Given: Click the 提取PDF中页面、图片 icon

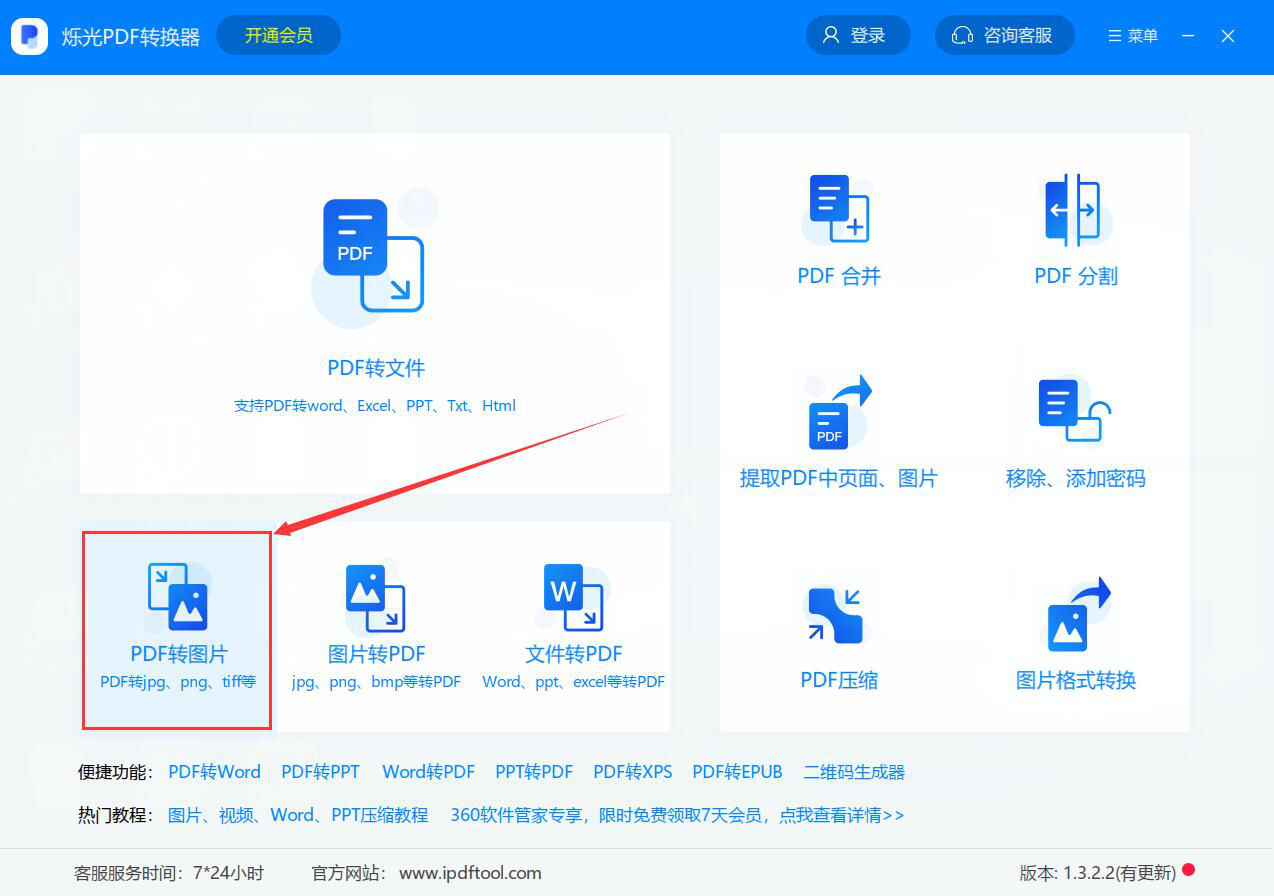Looking at the screenshot, I should pos(839,412).
